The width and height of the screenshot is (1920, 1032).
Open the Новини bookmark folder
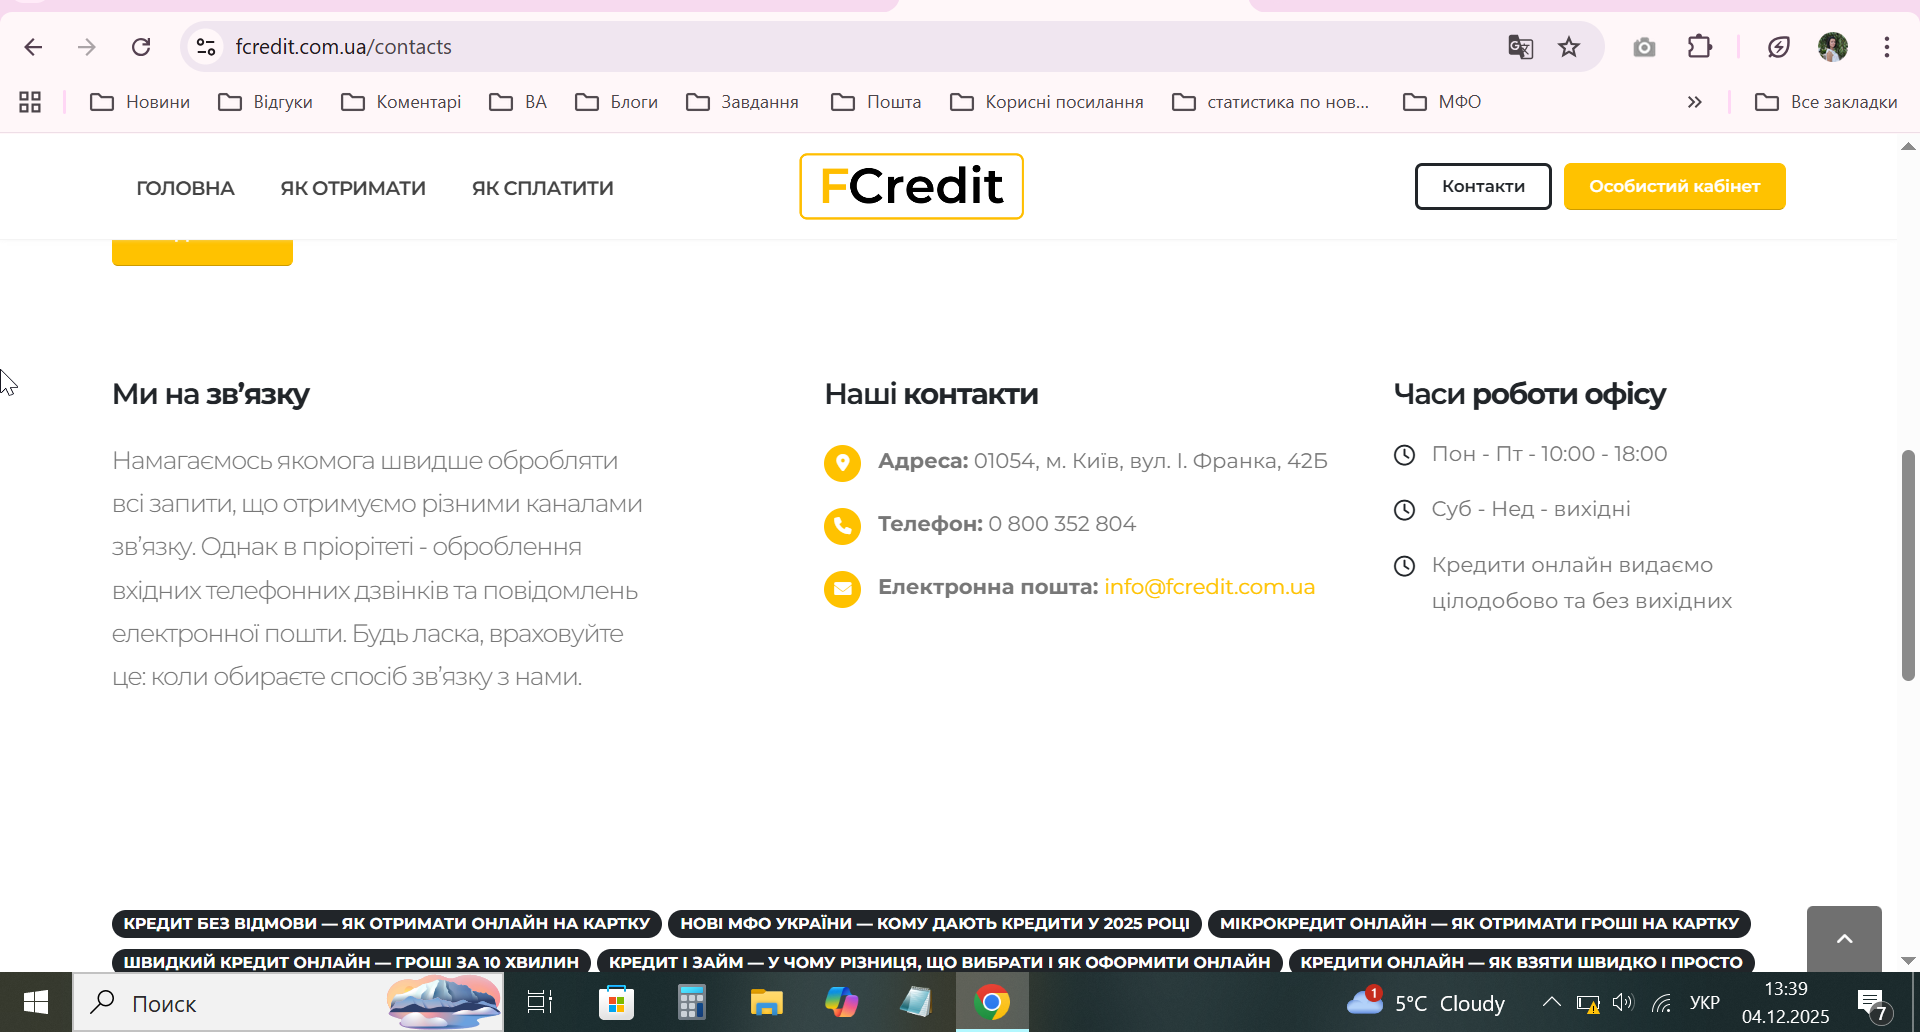(140, 102)
